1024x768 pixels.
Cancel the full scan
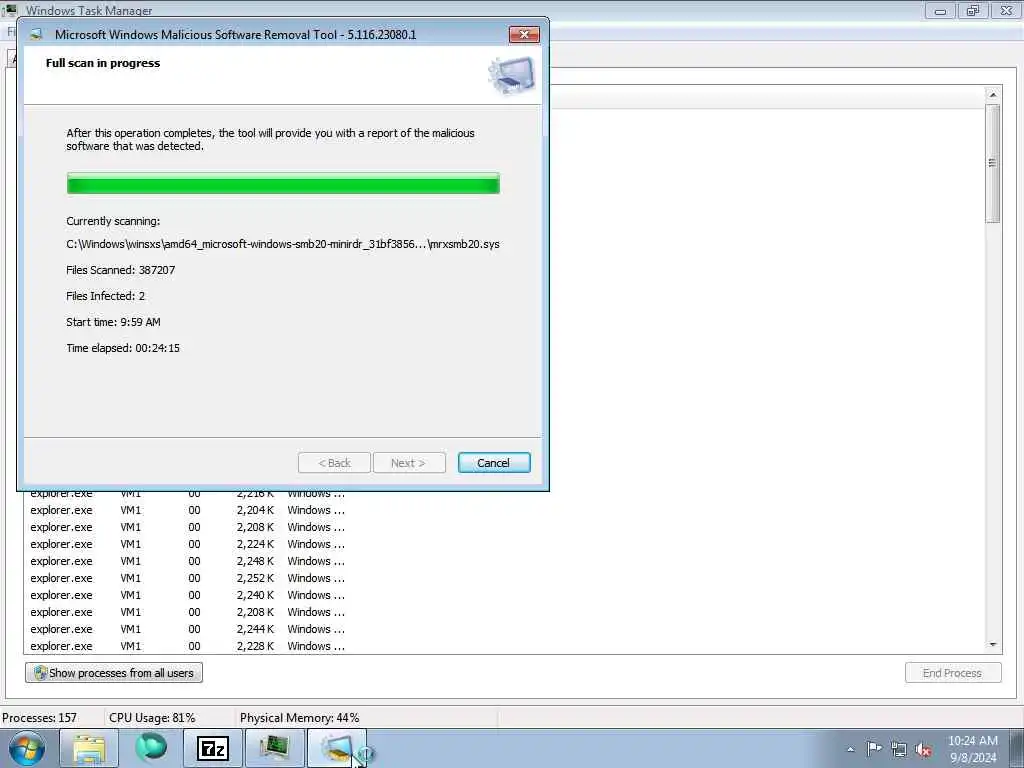[494, 463]
